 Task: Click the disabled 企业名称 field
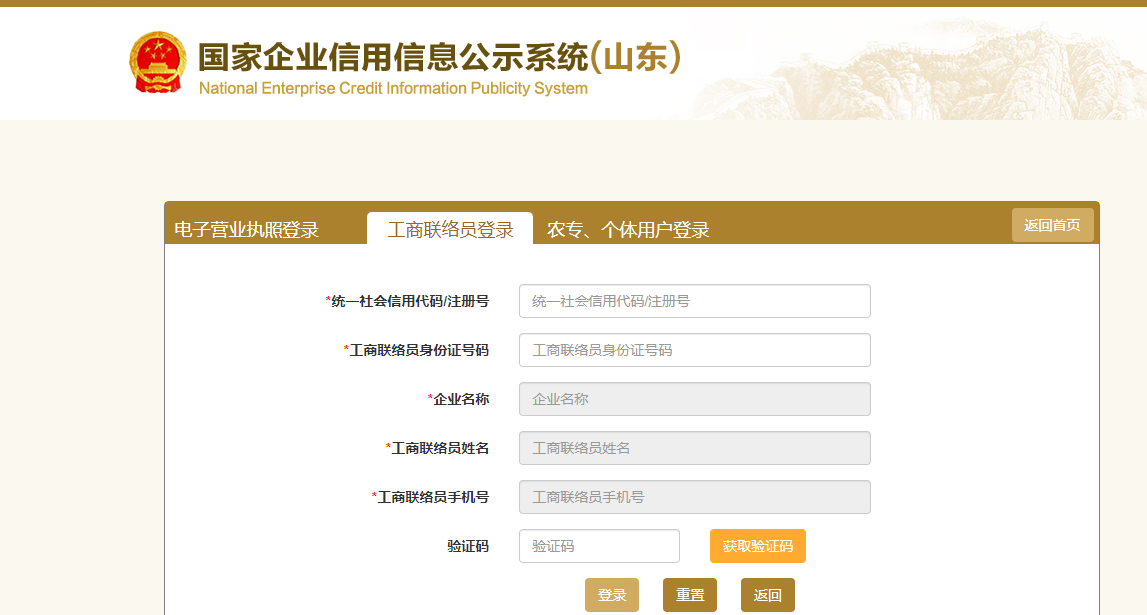(x=694, y=399)
